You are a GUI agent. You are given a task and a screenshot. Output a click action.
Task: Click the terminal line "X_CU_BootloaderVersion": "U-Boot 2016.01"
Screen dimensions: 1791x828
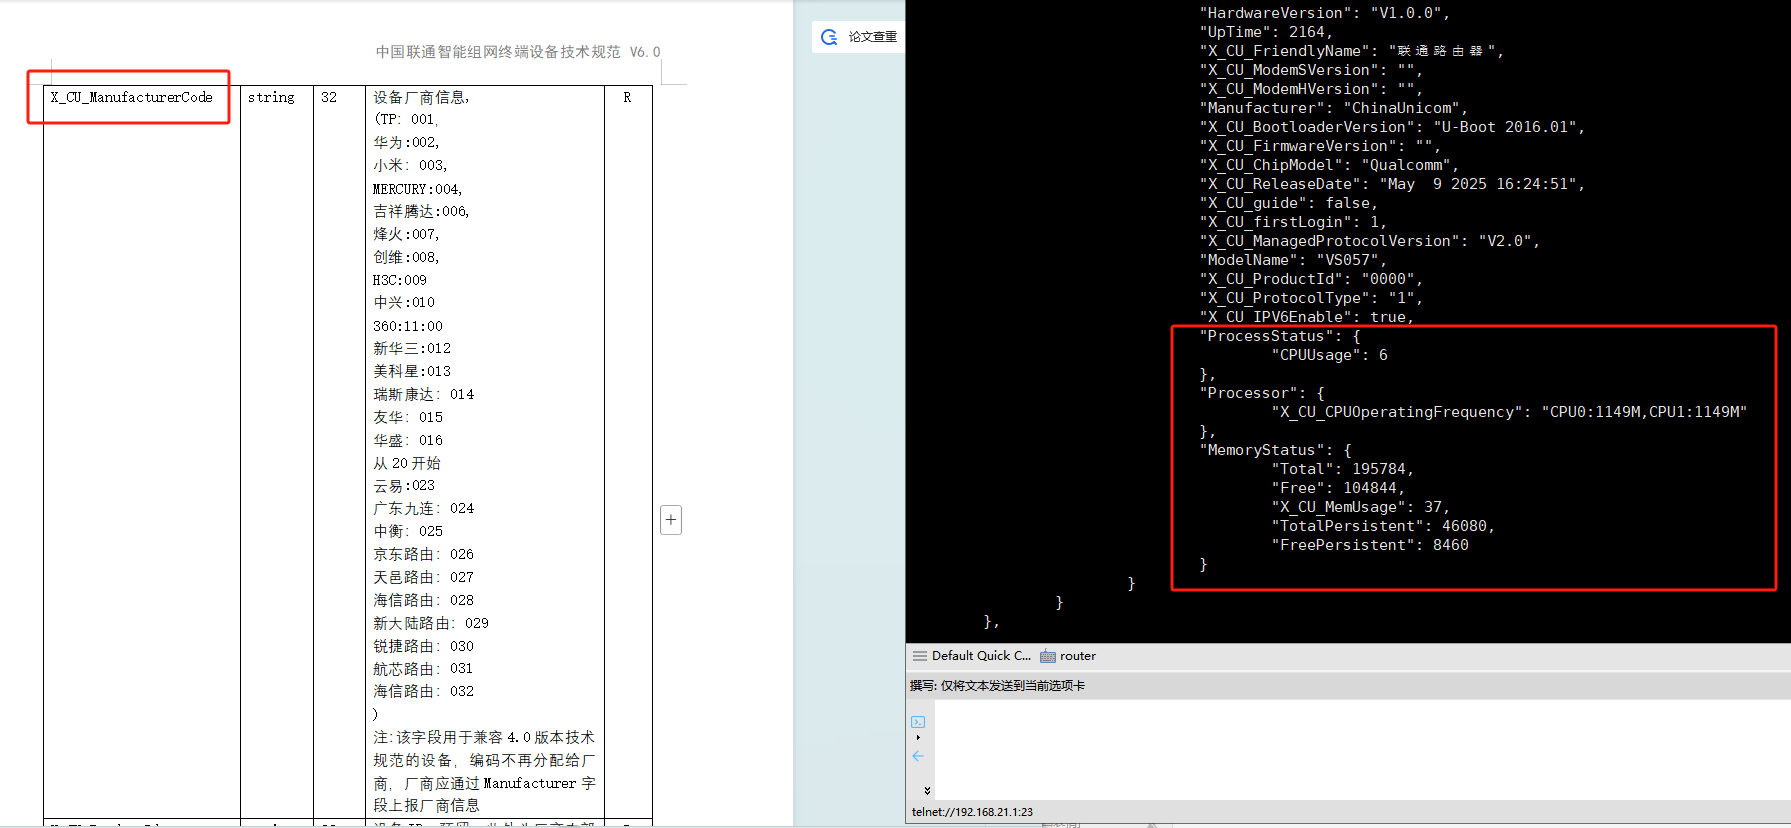1392,127
